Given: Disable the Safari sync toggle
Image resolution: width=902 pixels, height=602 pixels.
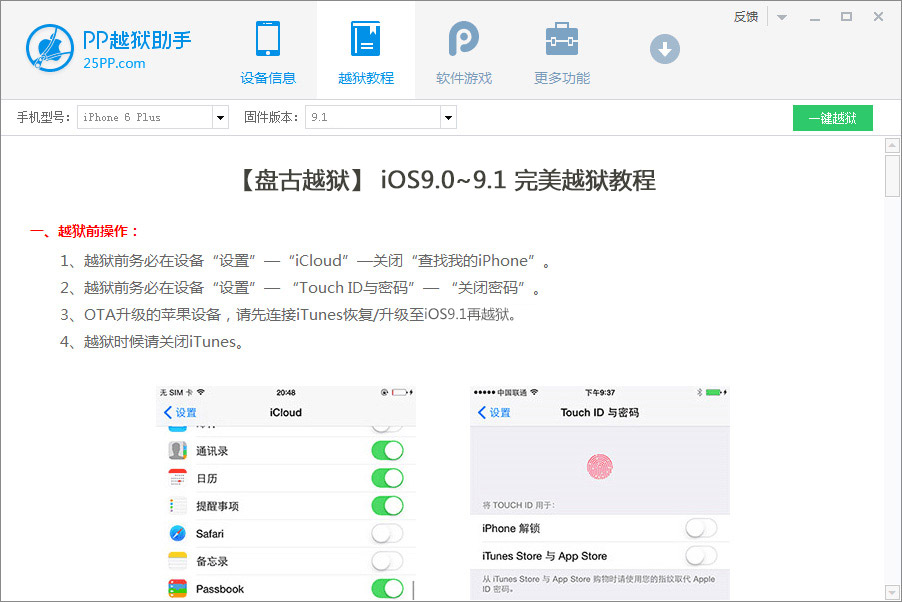Looking at the screenshot, I should click(x=387, y=533).
